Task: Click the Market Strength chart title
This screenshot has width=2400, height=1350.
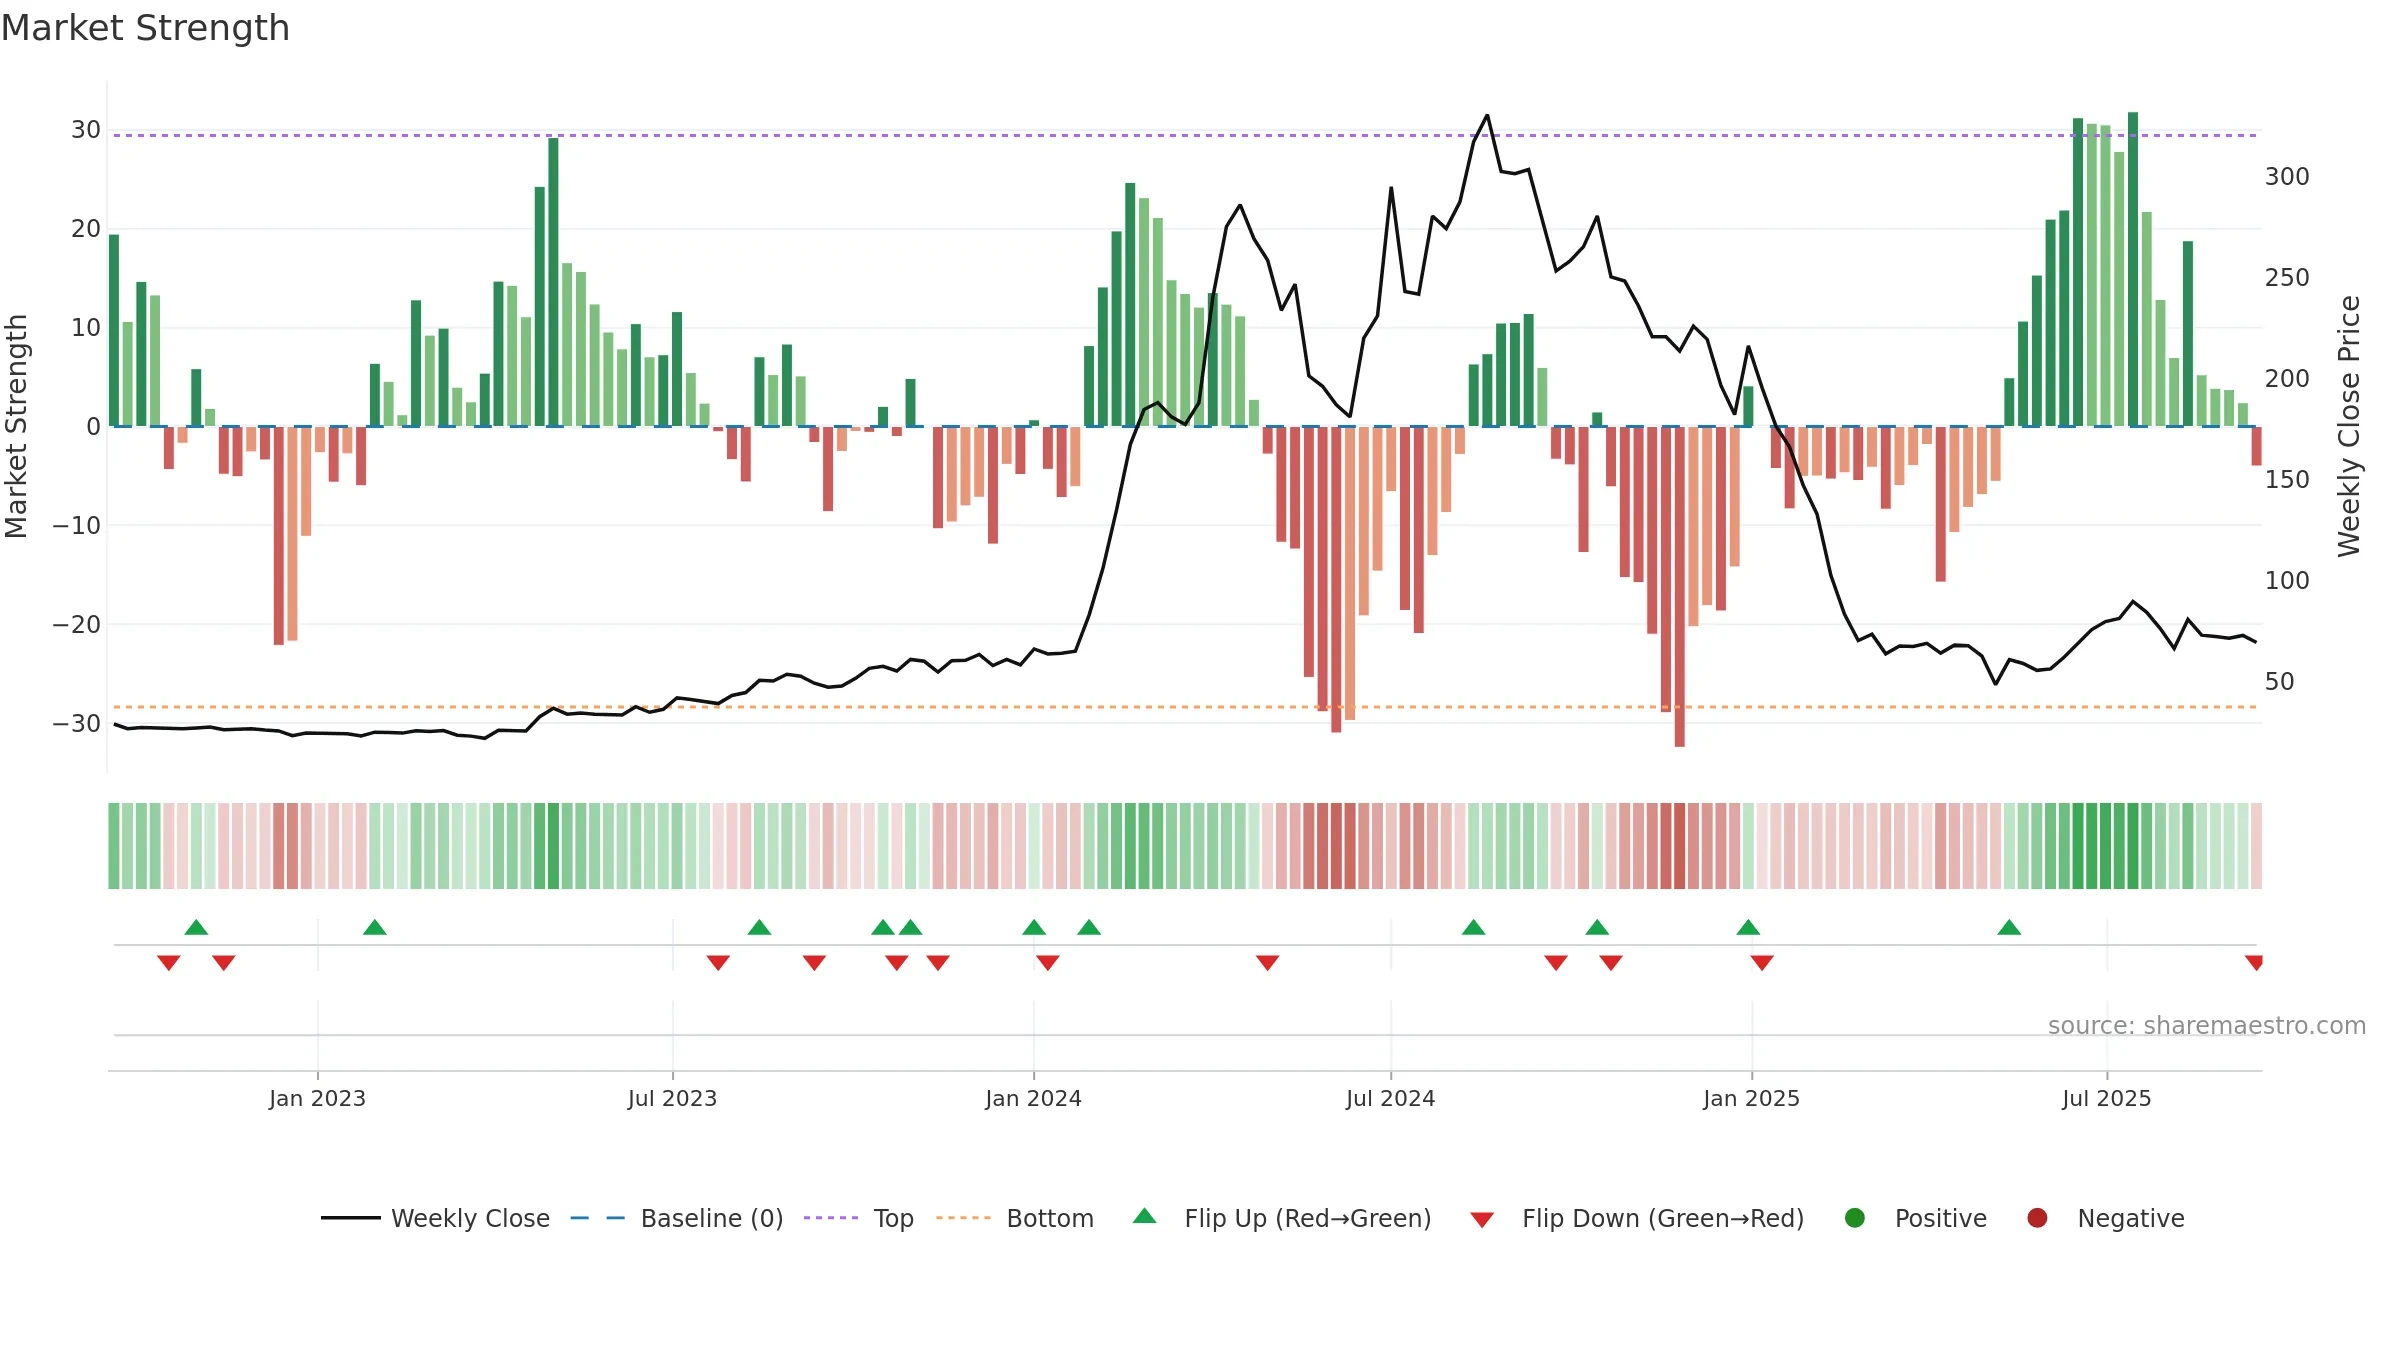Action: 145,28
